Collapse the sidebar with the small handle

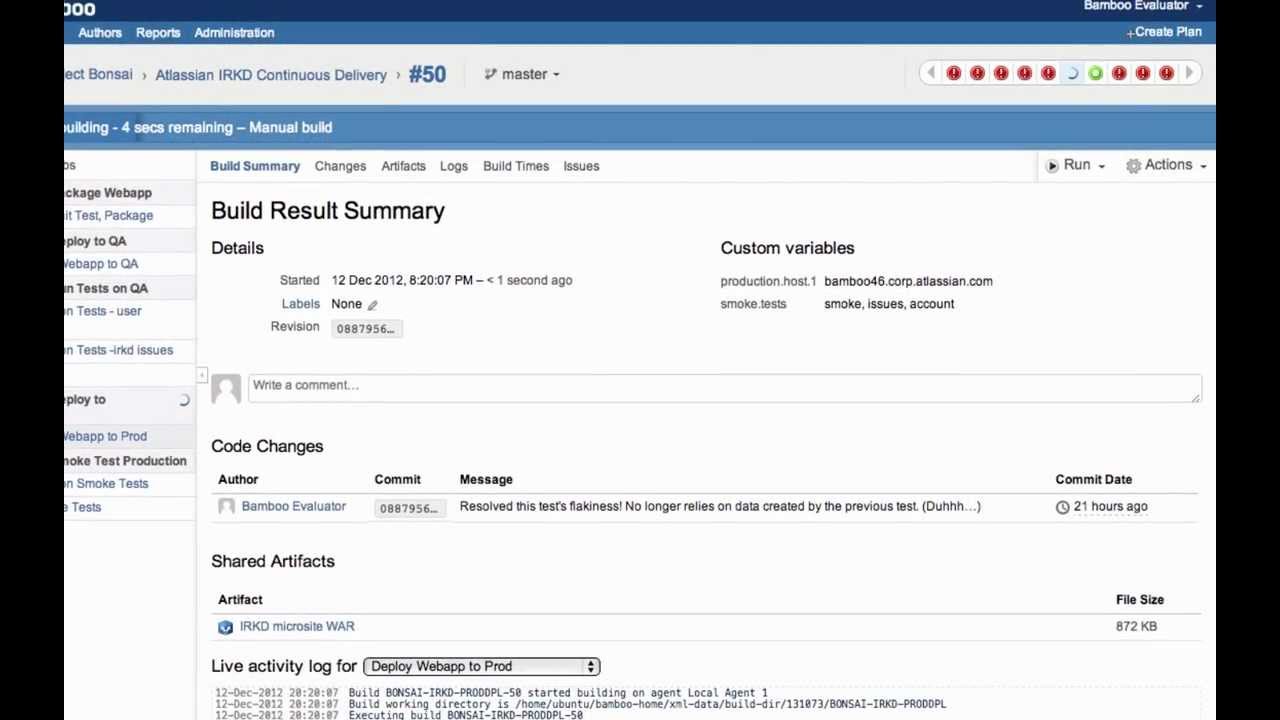202,375
